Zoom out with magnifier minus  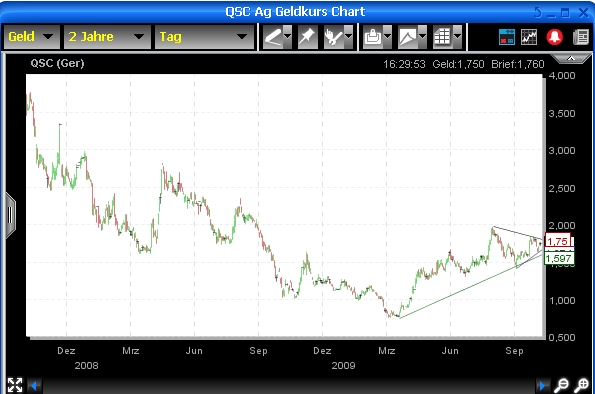tap(561, 385)
